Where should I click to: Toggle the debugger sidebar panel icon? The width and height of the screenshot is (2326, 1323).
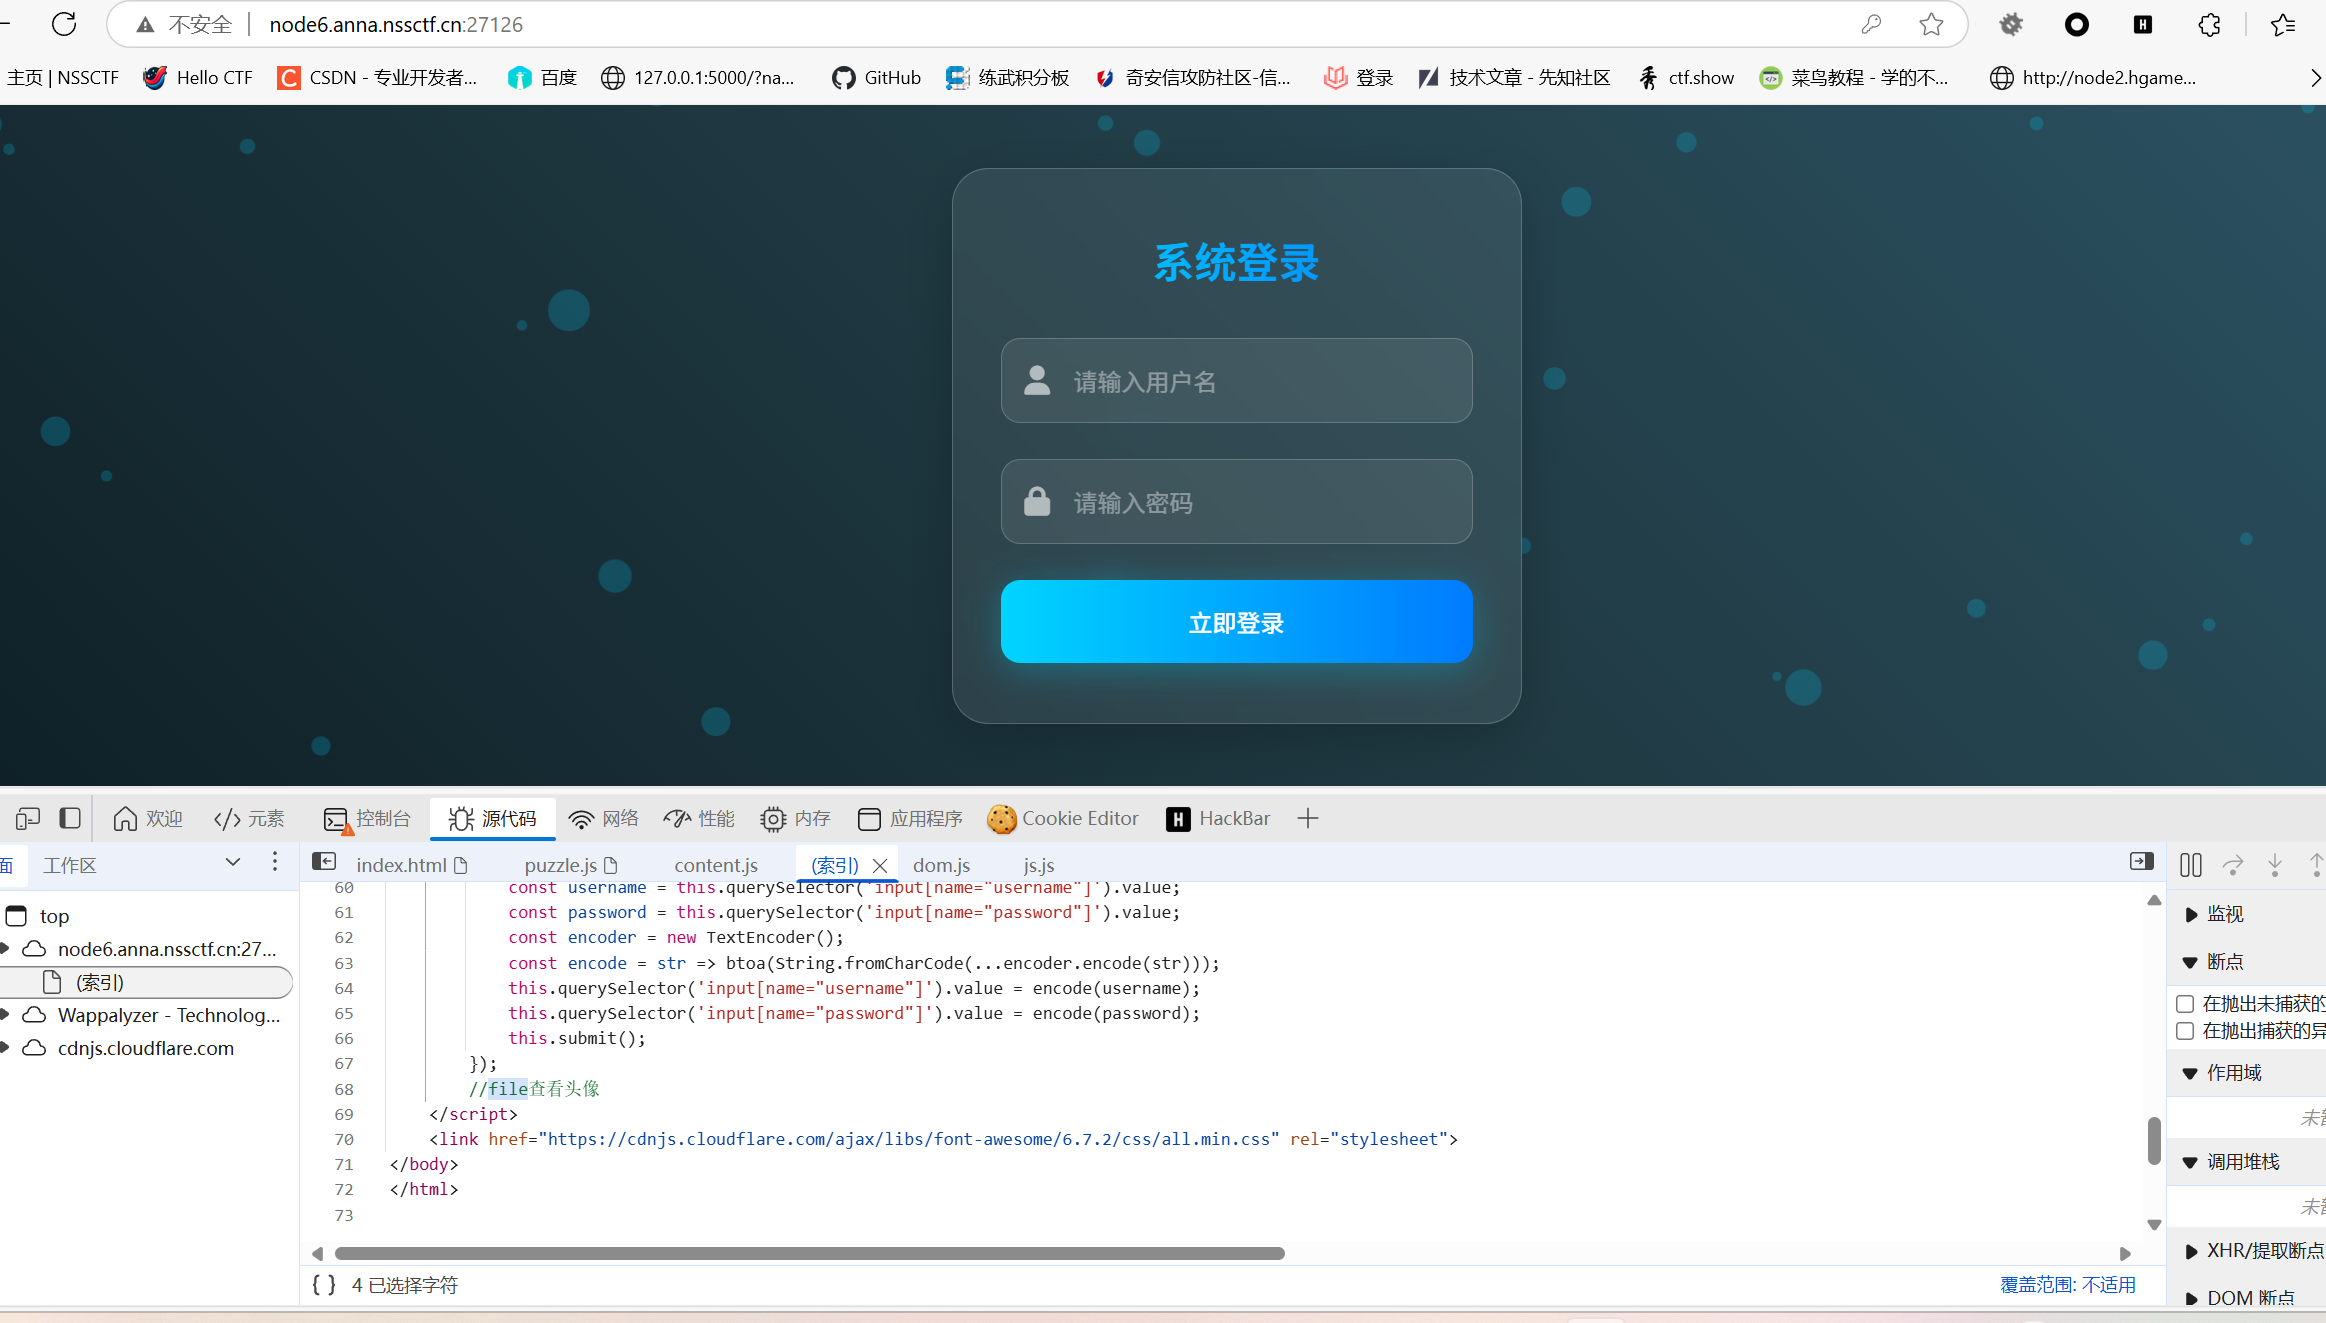pyautogui.click(x=2141, y=862)
